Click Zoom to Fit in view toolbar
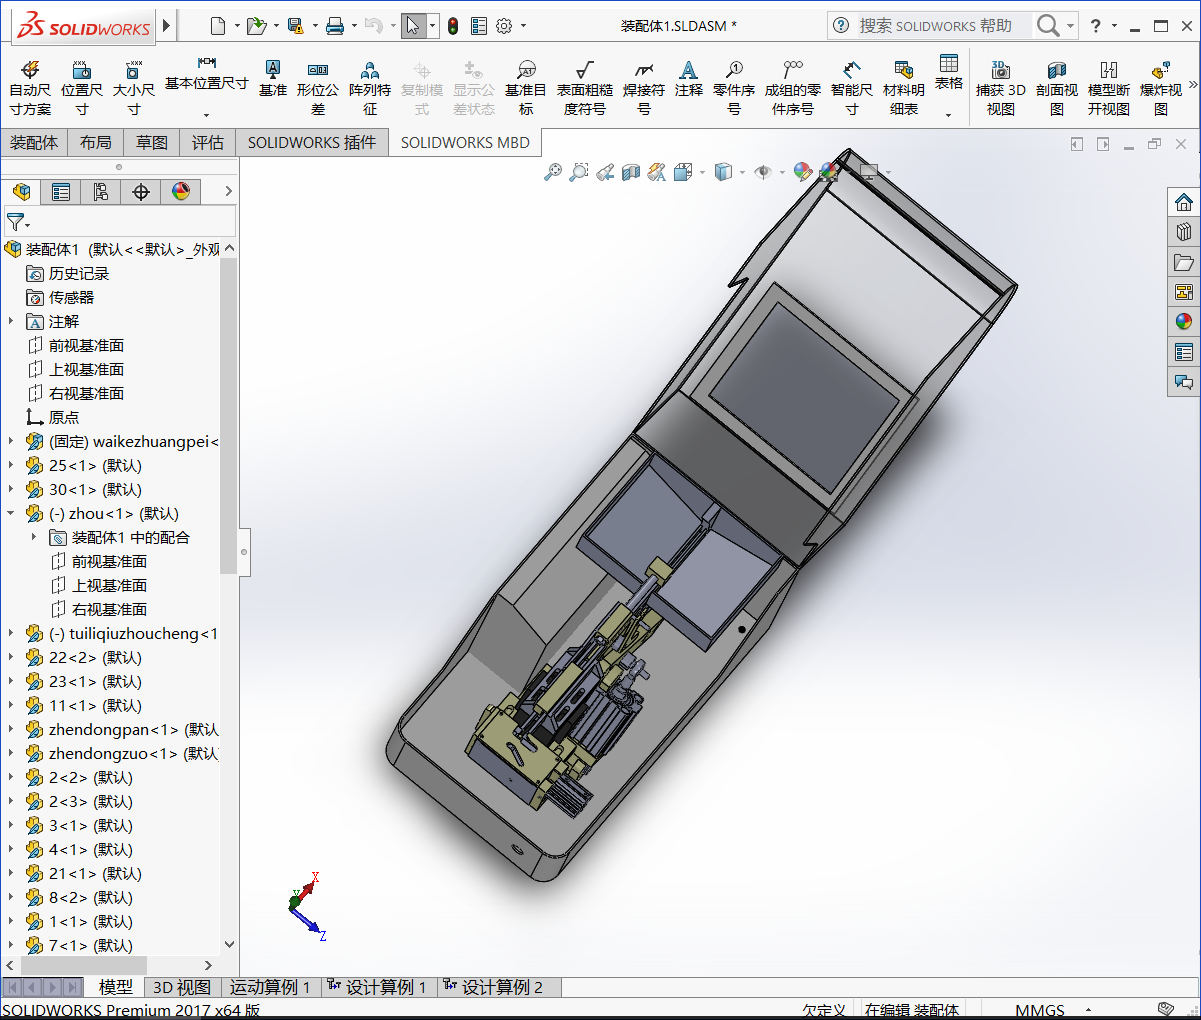Image resolution: width=1201 pixels, height=1020 pixels. tap(552, 172)
